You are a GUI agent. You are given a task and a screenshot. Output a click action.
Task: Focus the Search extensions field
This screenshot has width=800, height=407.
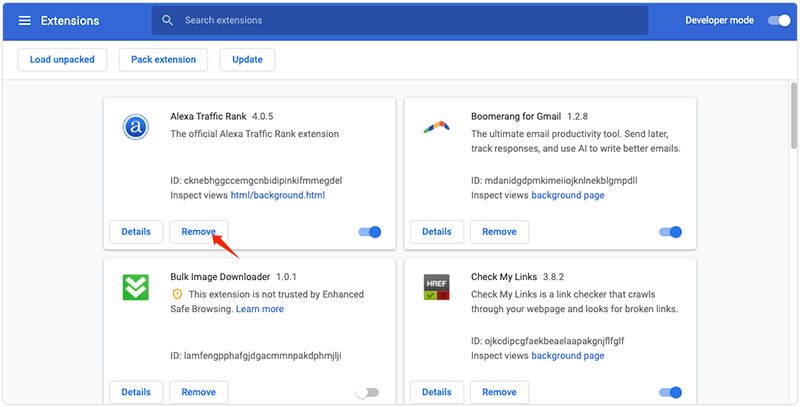point(400,20)
